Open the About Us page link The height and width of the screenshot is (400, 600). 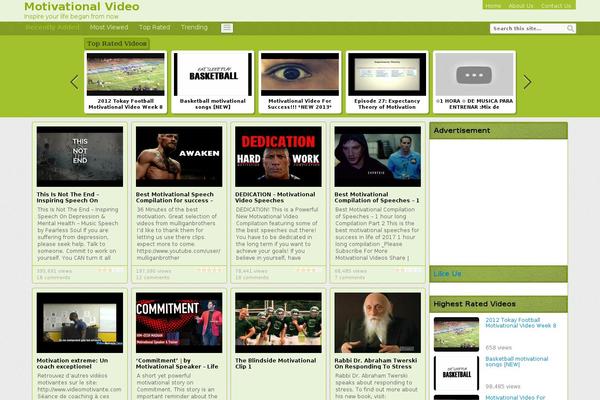coord(521,6)
